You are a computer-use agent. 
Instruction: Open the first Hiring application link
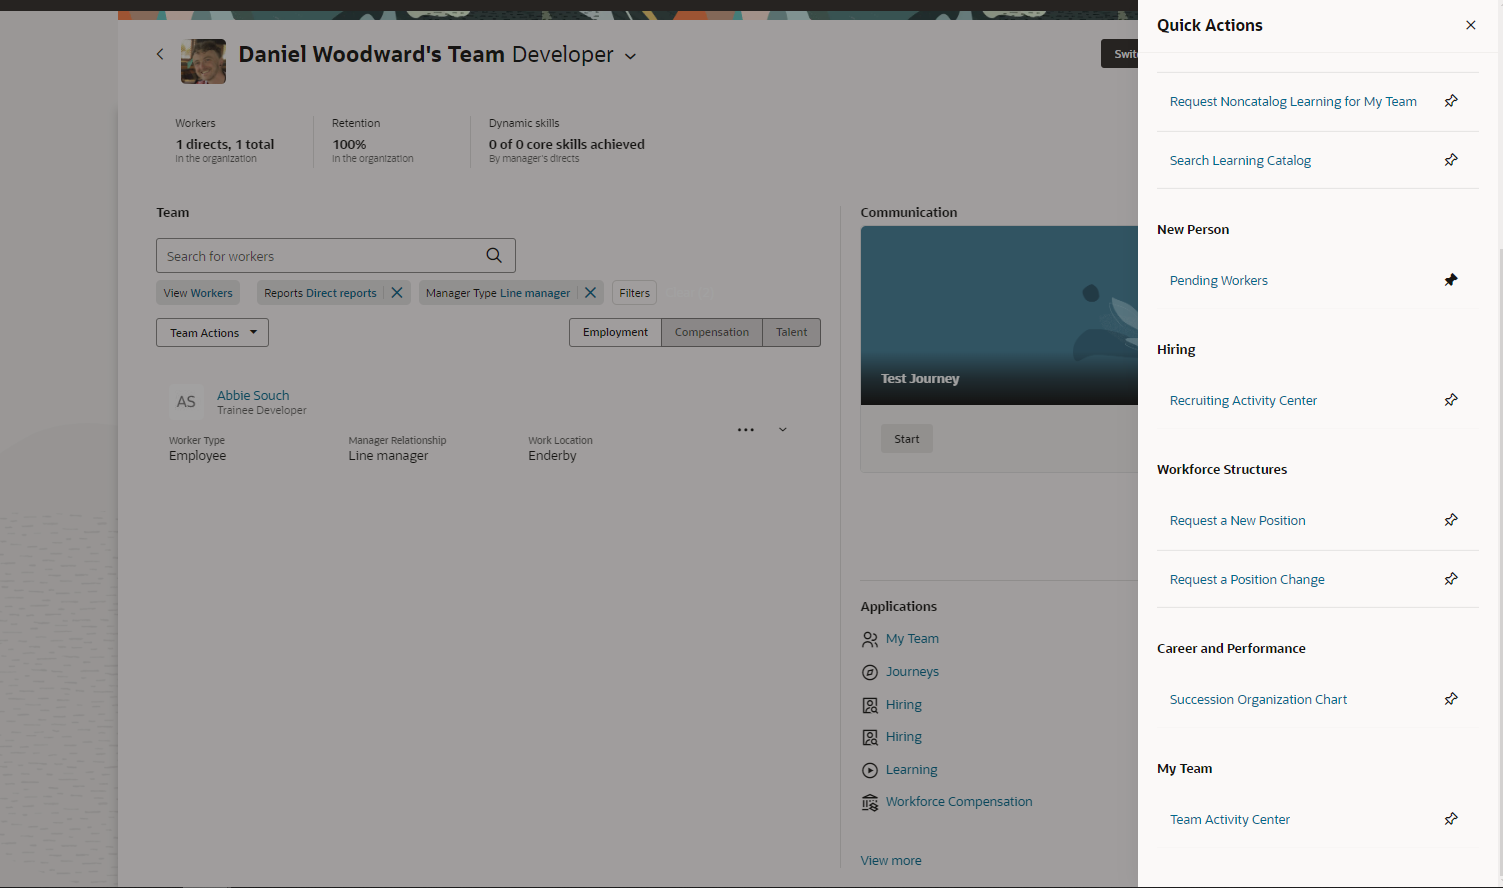tap(904, 705)
